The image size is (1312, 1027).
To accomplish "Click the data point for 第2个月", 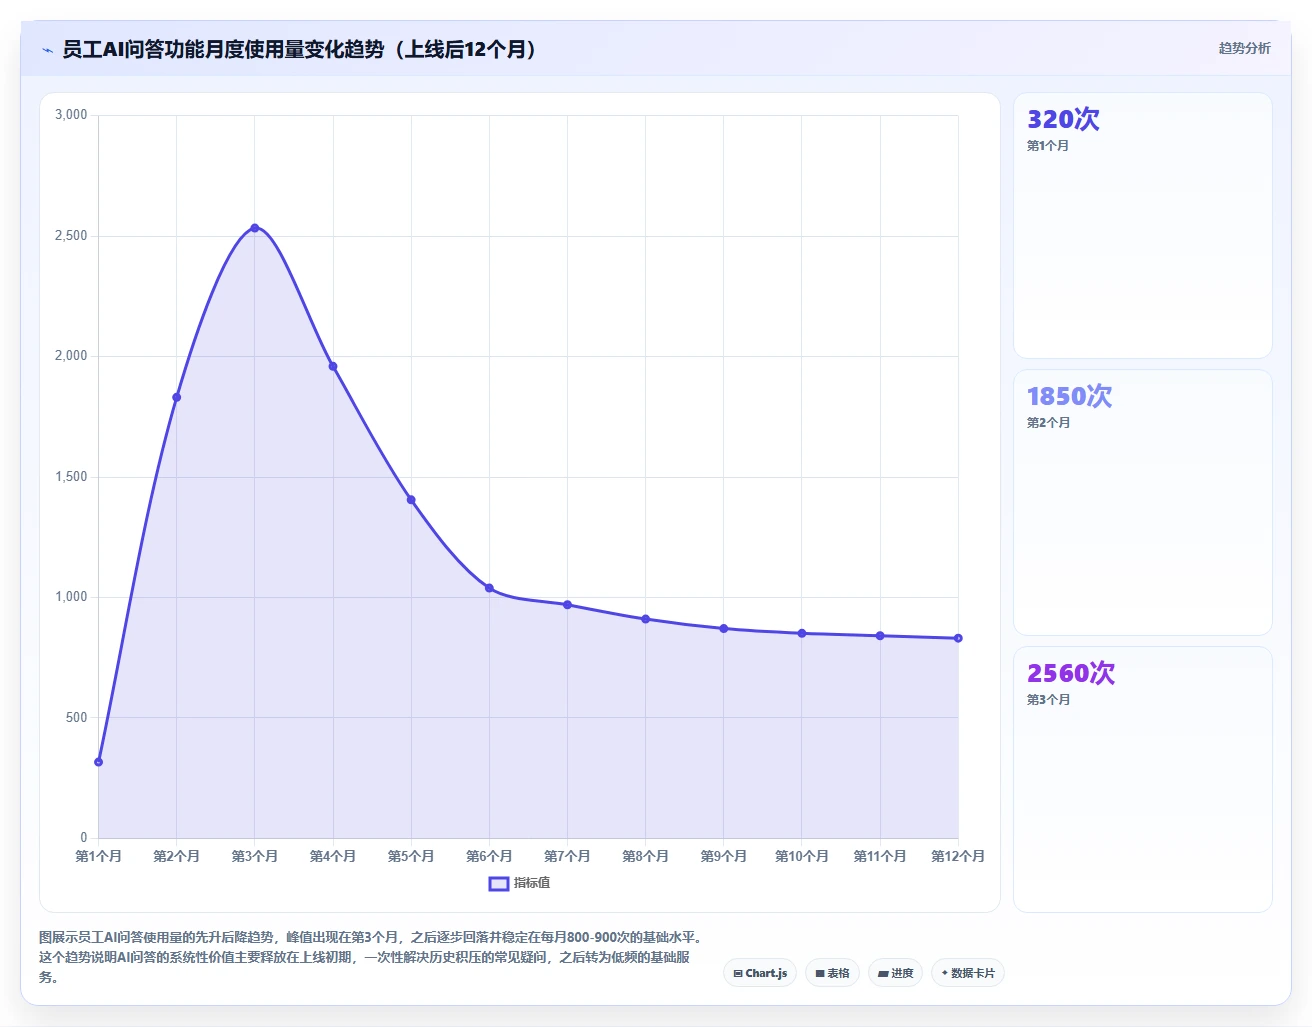I will tap(177, 397).
